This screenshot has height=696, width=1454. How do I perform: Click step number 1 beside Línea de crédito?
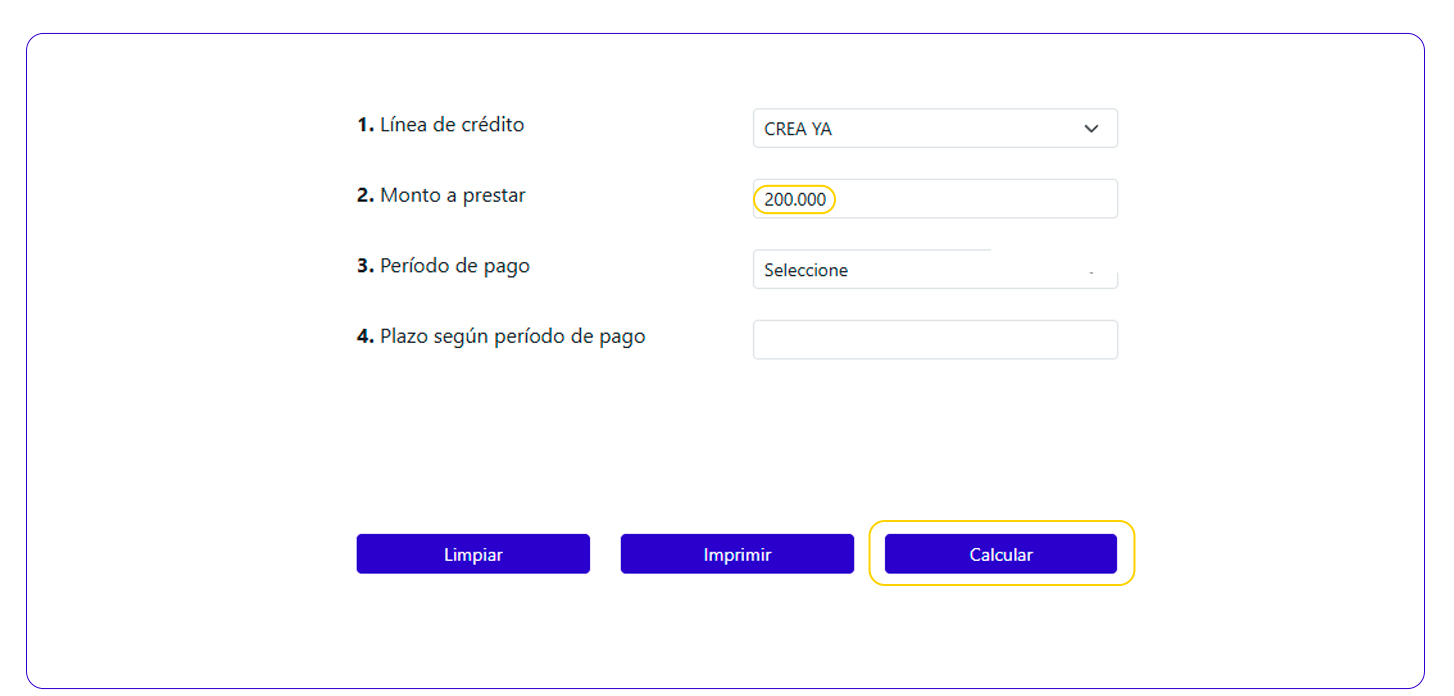click(365, 125)
